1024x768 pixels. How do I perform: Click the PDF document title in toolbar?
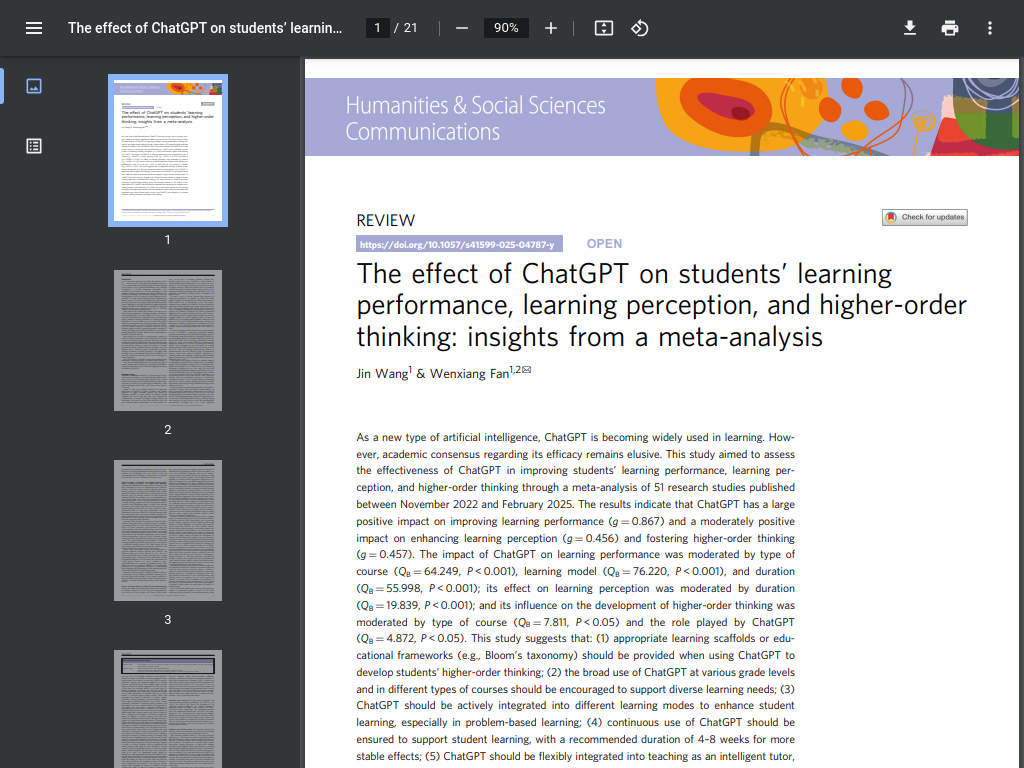click(x=205, y=28)
